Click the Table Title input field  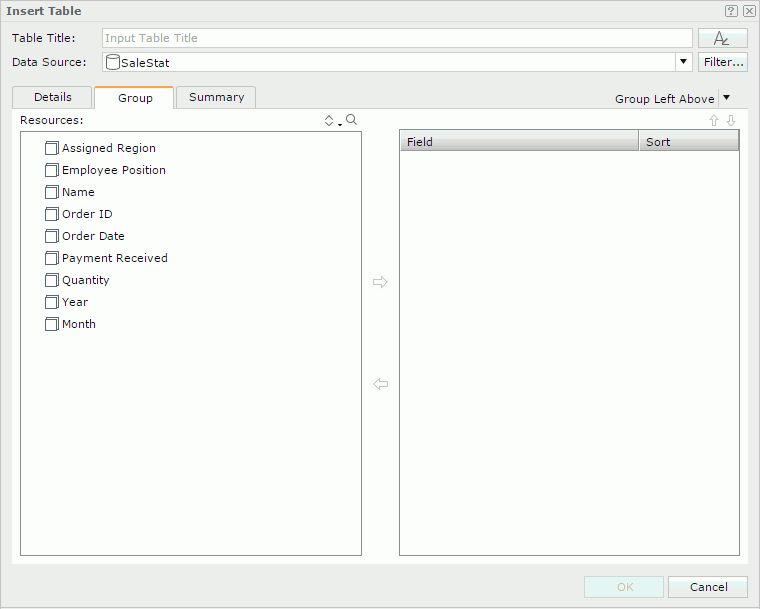coord(397,38)
